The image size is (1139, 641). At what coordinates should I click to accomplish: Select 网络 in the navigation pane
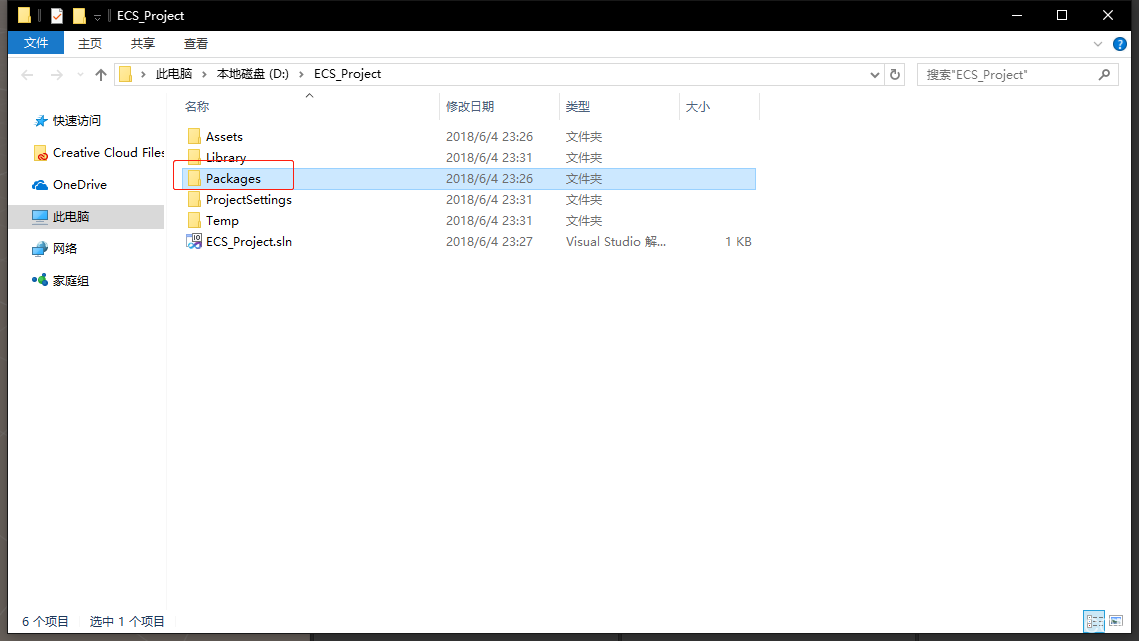[54, 249]
